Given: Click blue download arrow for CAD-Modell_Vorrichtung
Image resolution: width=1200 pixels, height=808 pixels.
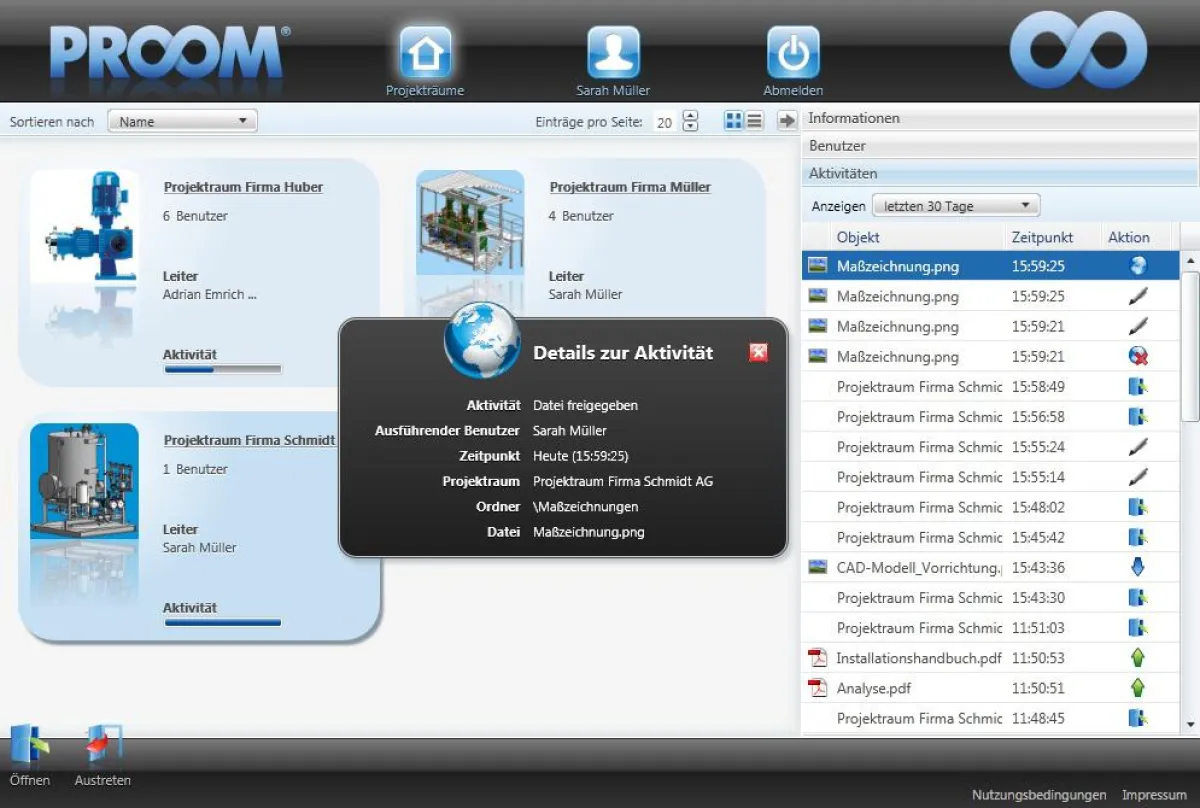Looking at the screenshot, I should point(1137,568).
